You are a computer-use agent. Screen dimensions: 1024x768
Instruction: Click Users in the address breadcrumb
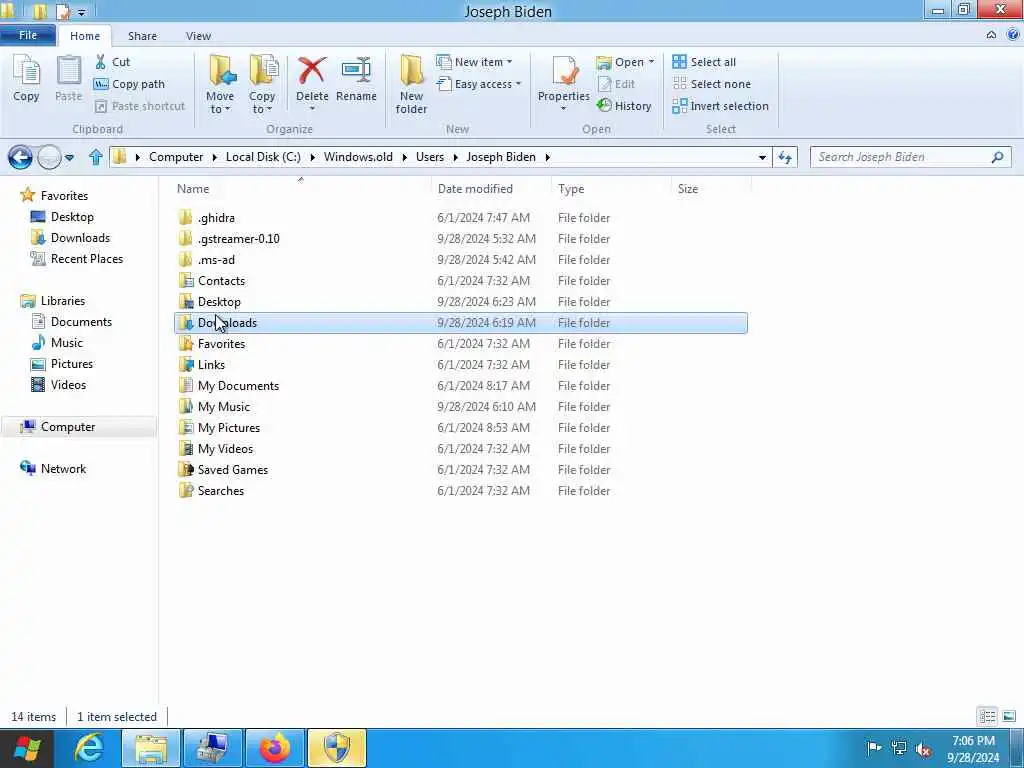430,157
